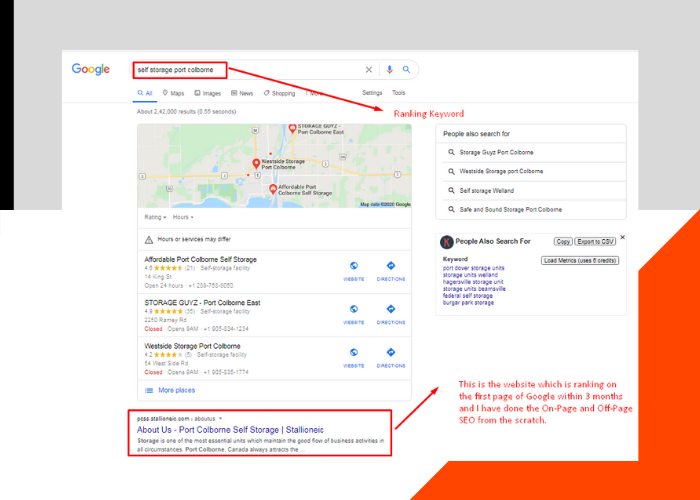Click the Export to CSV button
Image resolution: width=700 pixels, height=500 pixels.
point(595,242)
